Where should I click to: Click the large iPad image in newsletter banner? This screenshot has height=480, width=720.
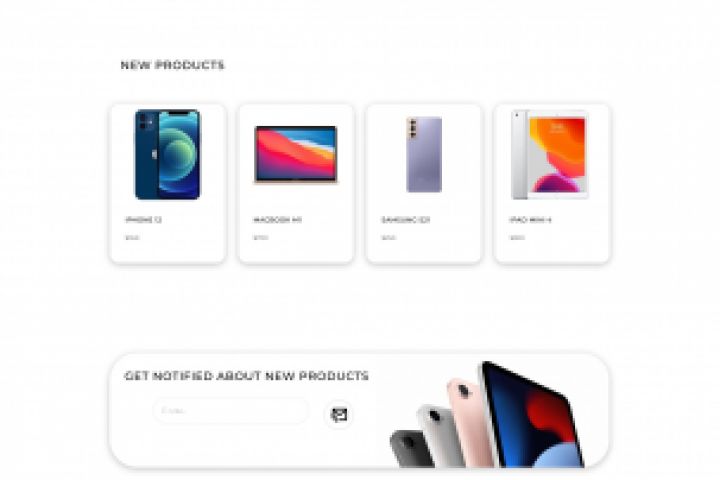[533, 415]
